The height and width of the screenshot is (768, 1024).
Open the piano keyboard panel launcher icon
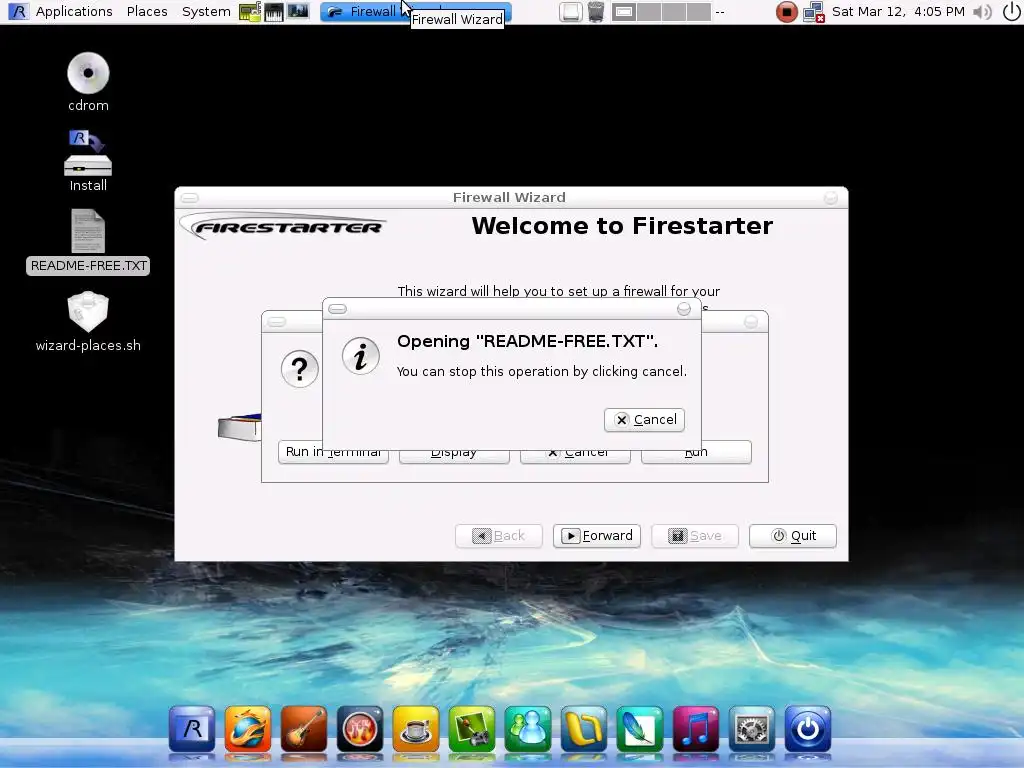(x=274, y=11)
